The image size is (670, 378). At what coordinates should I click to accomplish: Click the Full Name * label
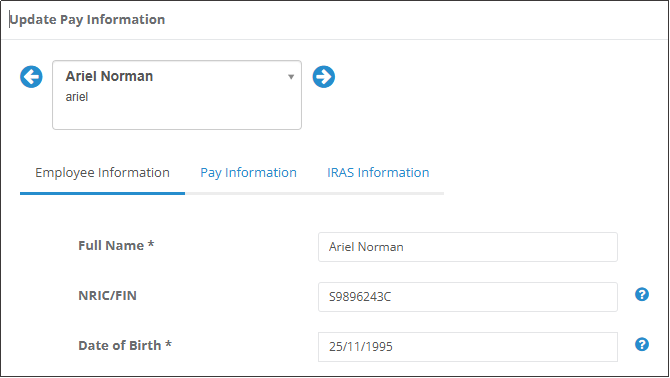[116, 246]
